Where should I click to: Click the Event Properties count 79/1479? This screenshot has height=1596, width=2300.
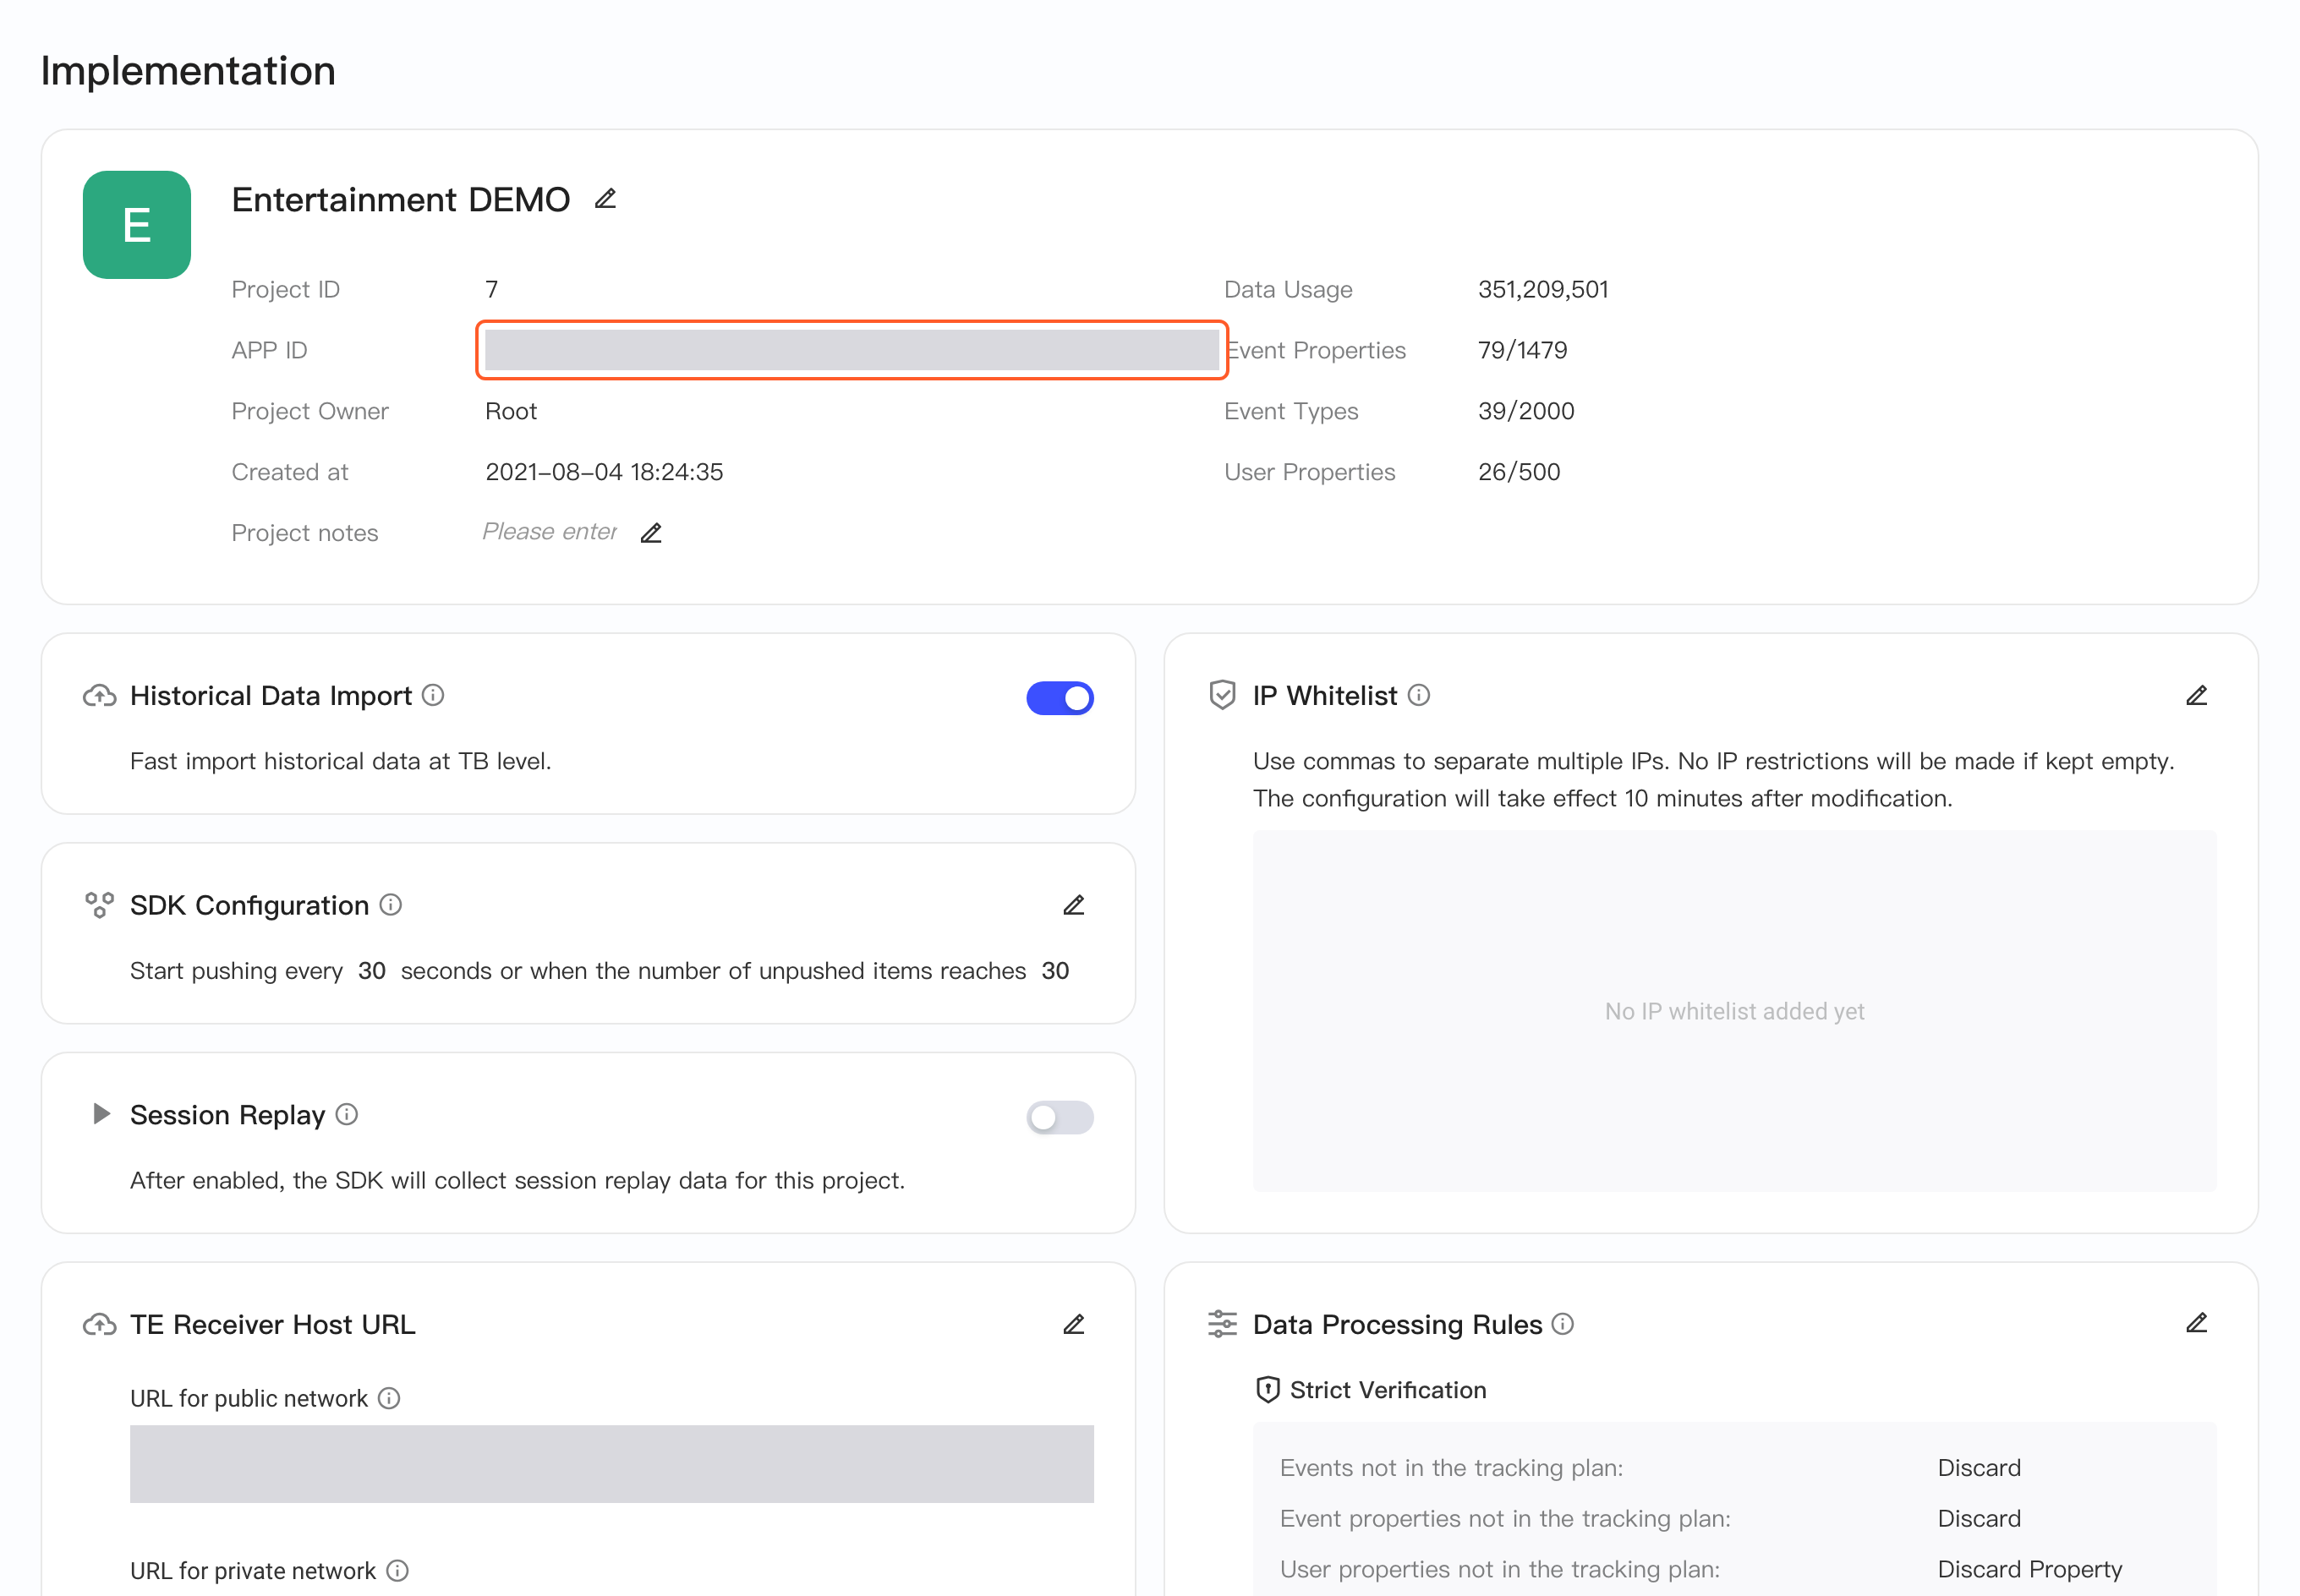click(x=1522, y=350)
